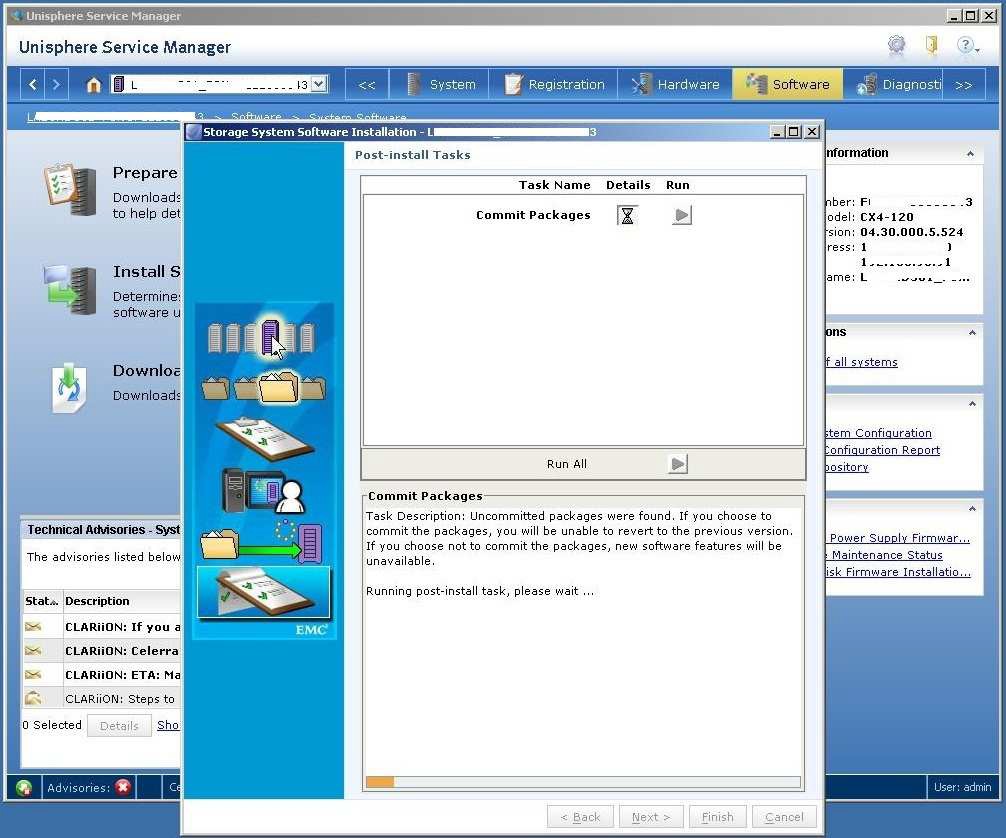Select the Software tab

[787, 84]
